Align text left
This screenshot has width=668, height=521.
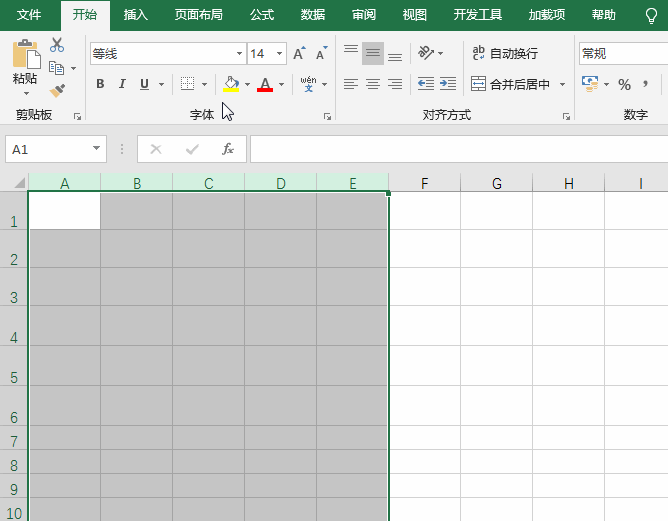[x=351, y=84]
